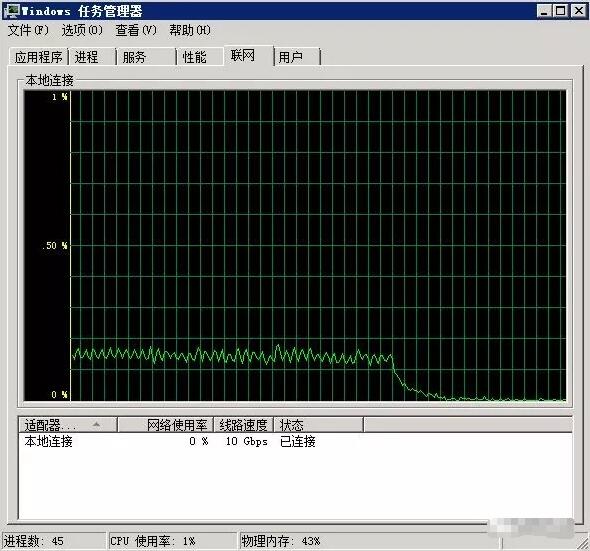This screenshot has height=551, width=590.
Task: Open the 查看(V) menu
Action: [136, 30]
